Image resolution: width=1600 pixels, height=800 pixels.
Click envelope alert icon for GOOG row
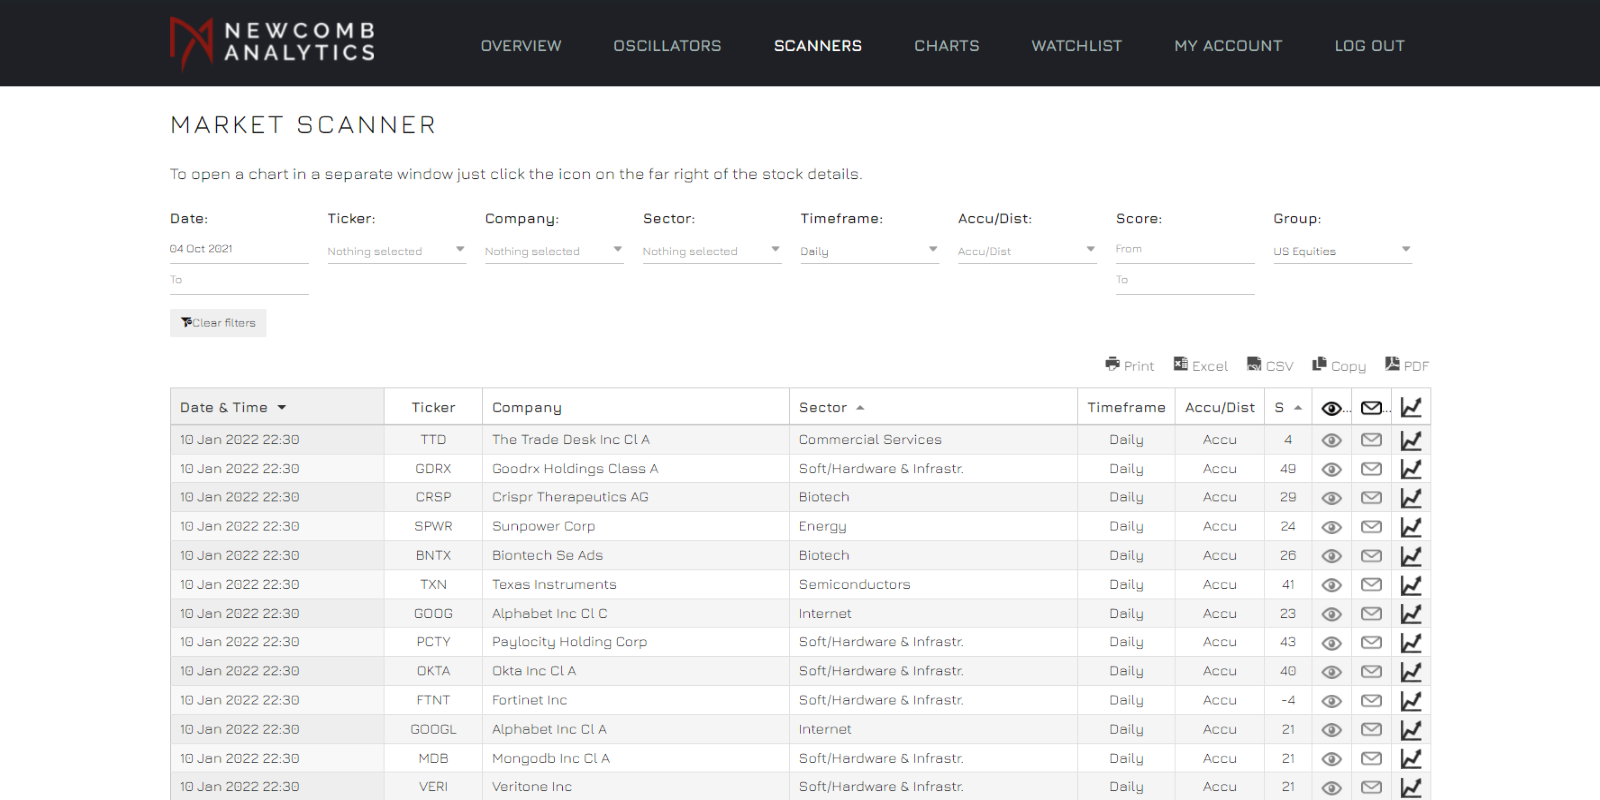[x=1372, y=614]
